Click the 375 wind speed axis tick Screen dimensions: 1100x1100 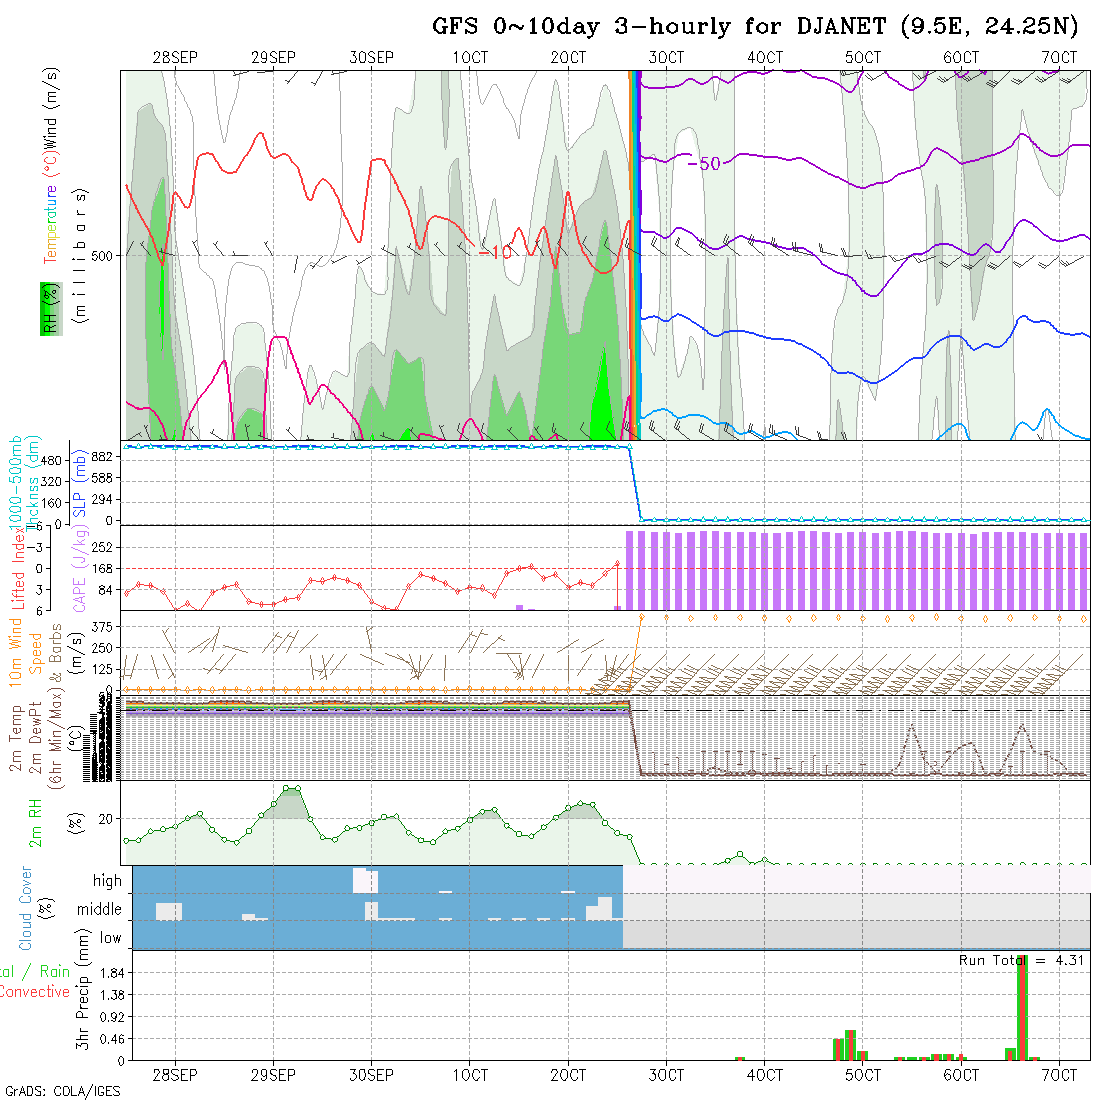click(x=100, y=626)
